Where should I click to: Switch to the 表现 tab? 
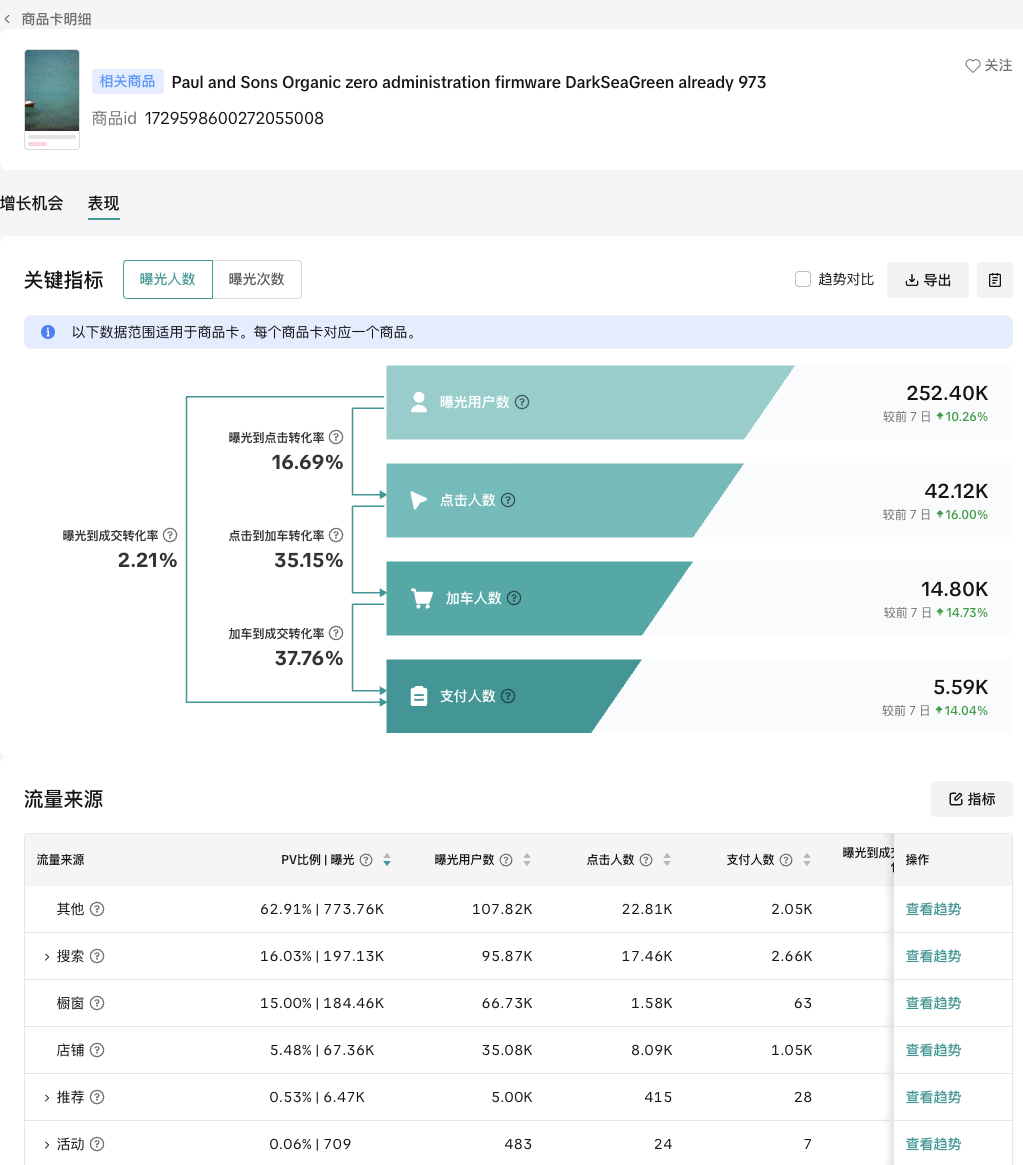(x=103, y=204)
